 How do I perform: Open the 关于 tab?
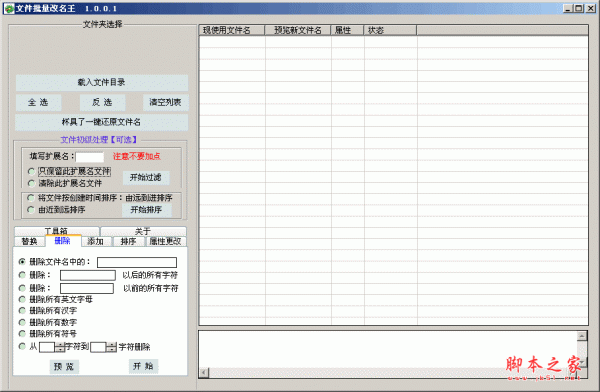(x=143, y=231)
